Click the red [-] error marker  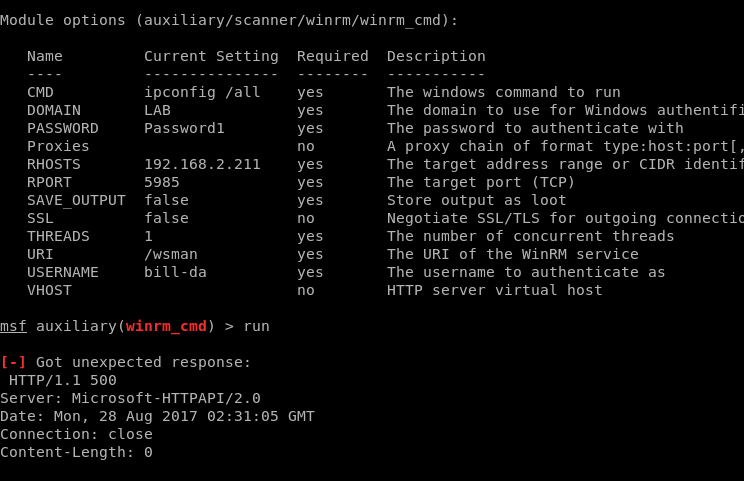(x=13, y=362)
